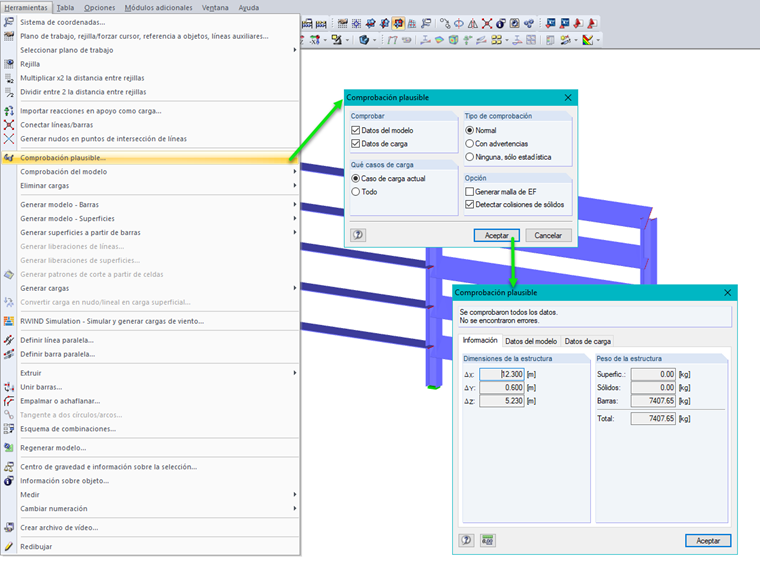Switch to Datos del modelo tab
Image resolution: width=760 pixels, height=570 pixels.
(531, 341)
